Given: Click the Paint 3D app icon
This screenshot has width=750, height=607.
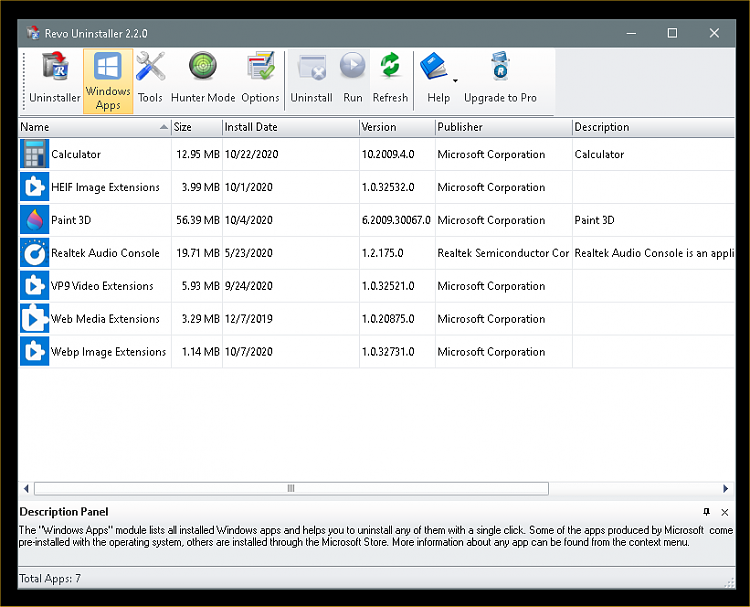Looking at the screenshot, I should 34,220.
